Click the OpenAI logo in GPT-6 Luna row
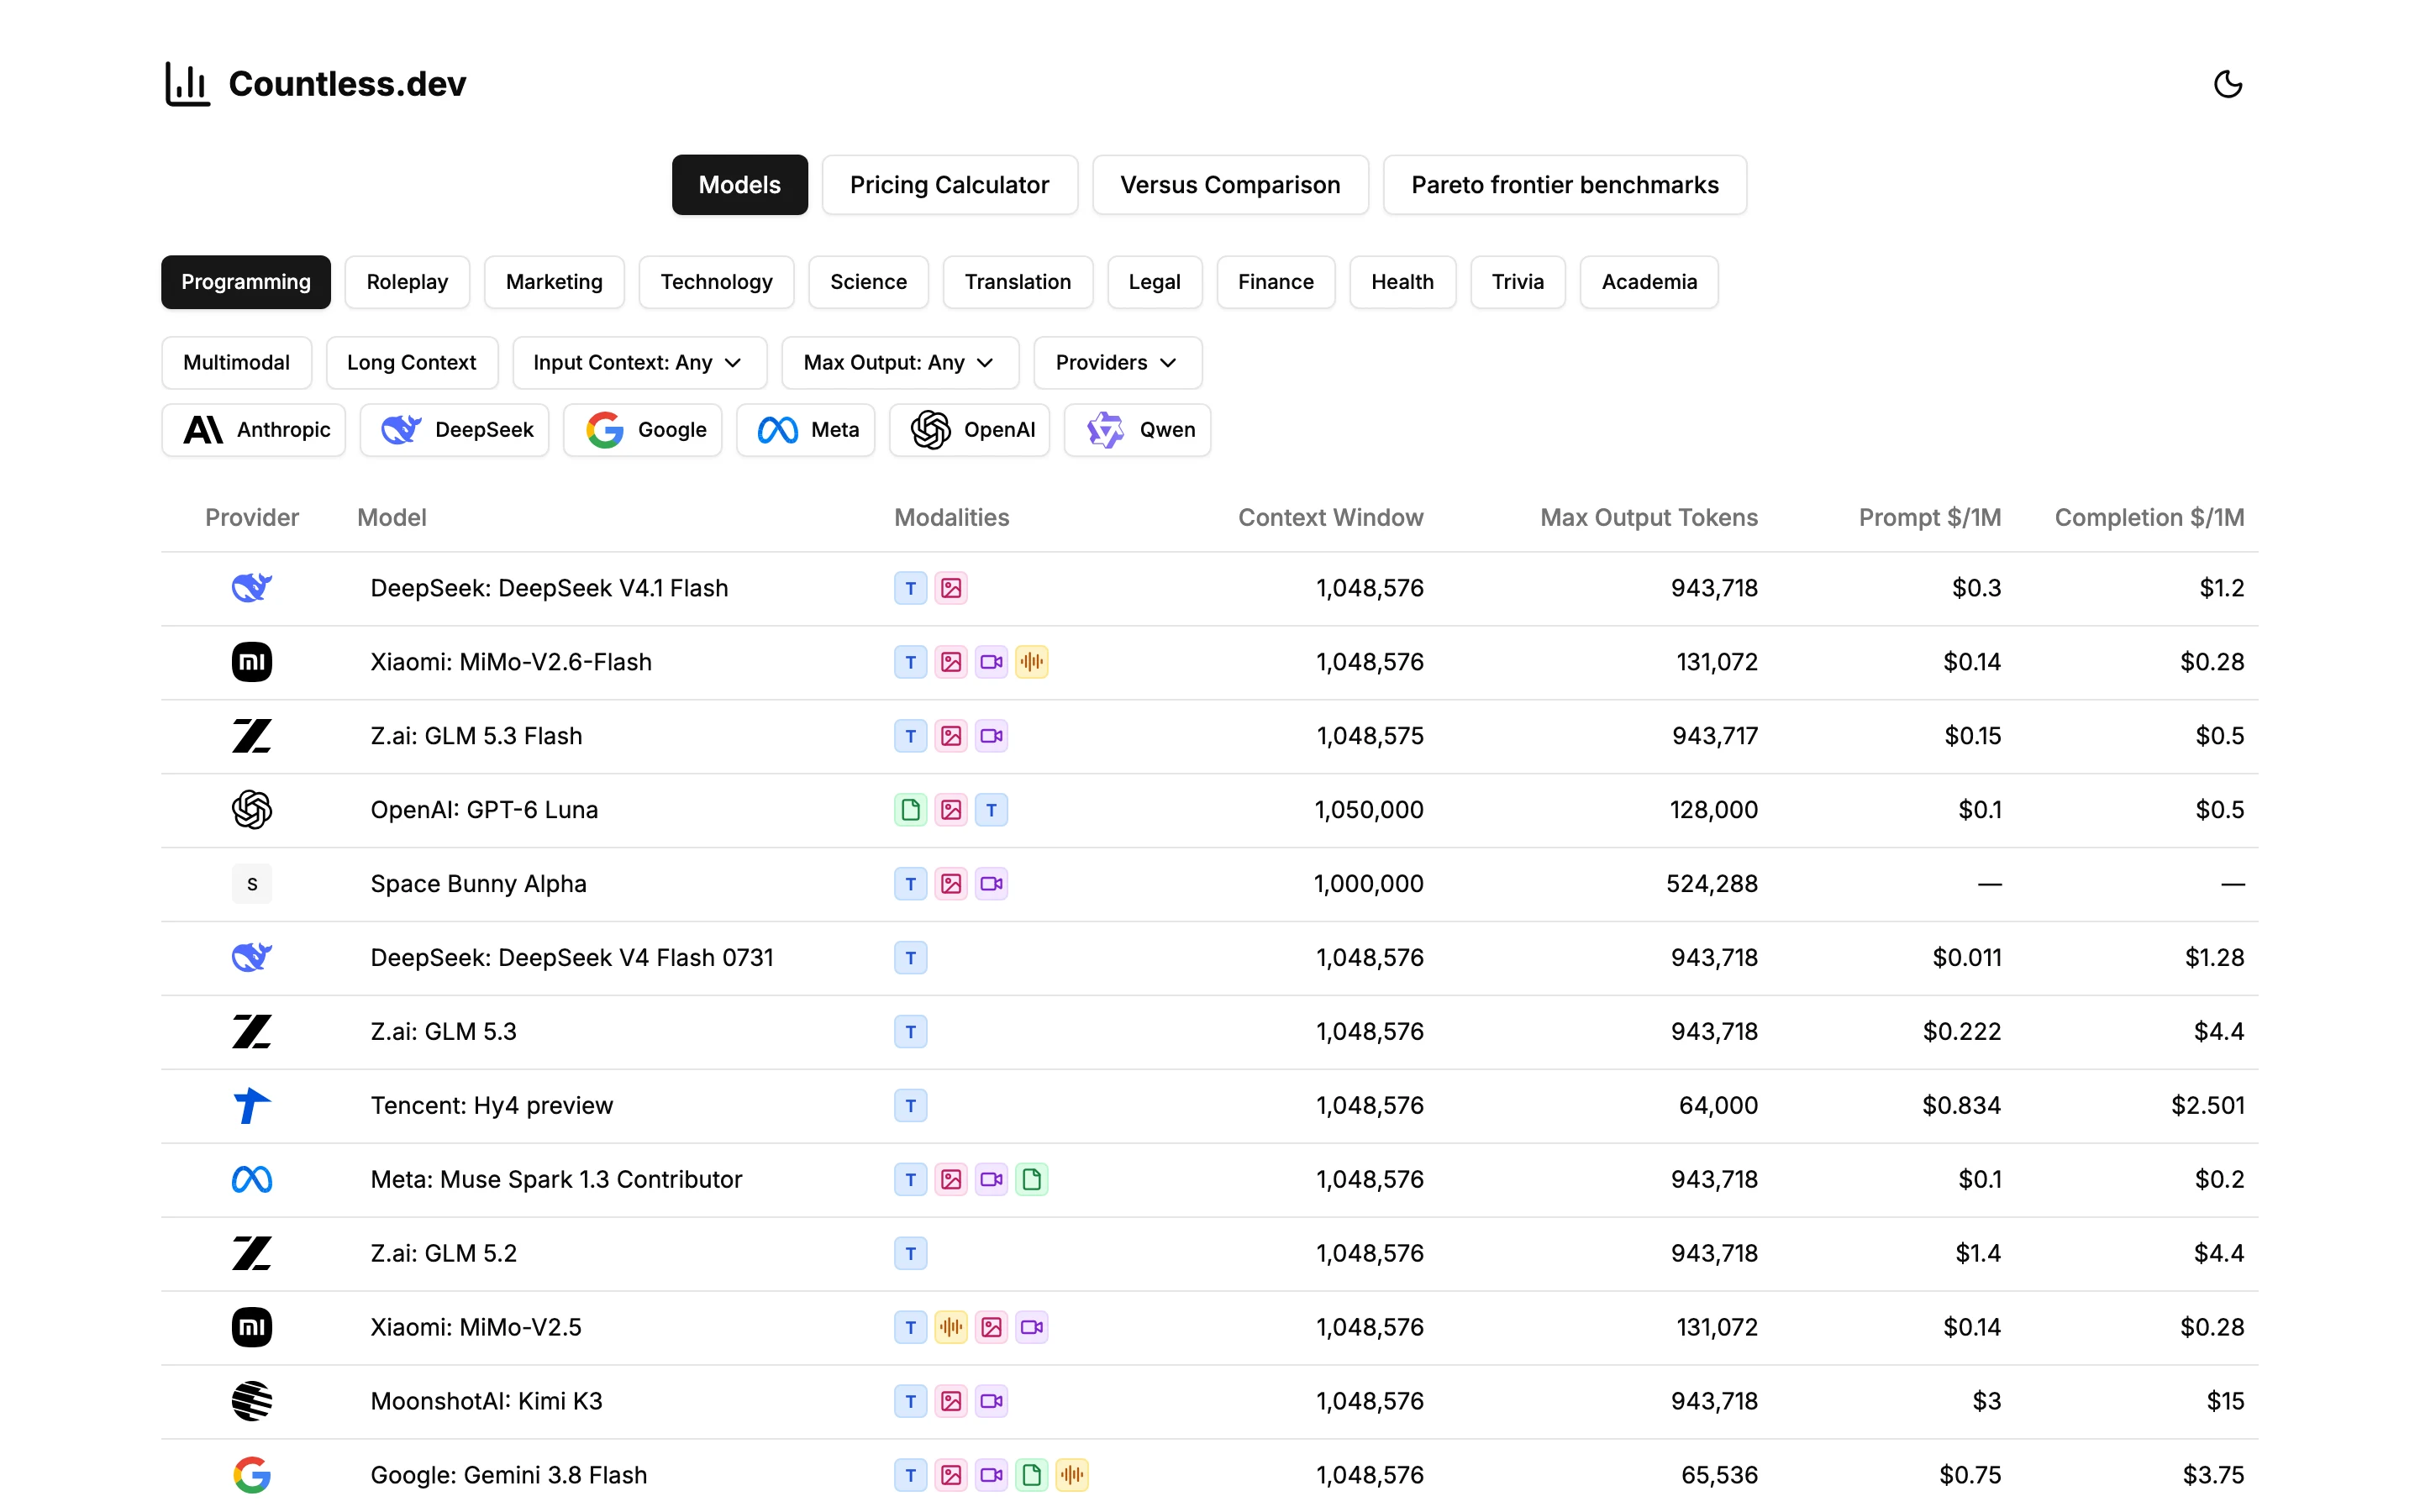2420x1512 pixels. pyautogui.click(x=252, y=809)
